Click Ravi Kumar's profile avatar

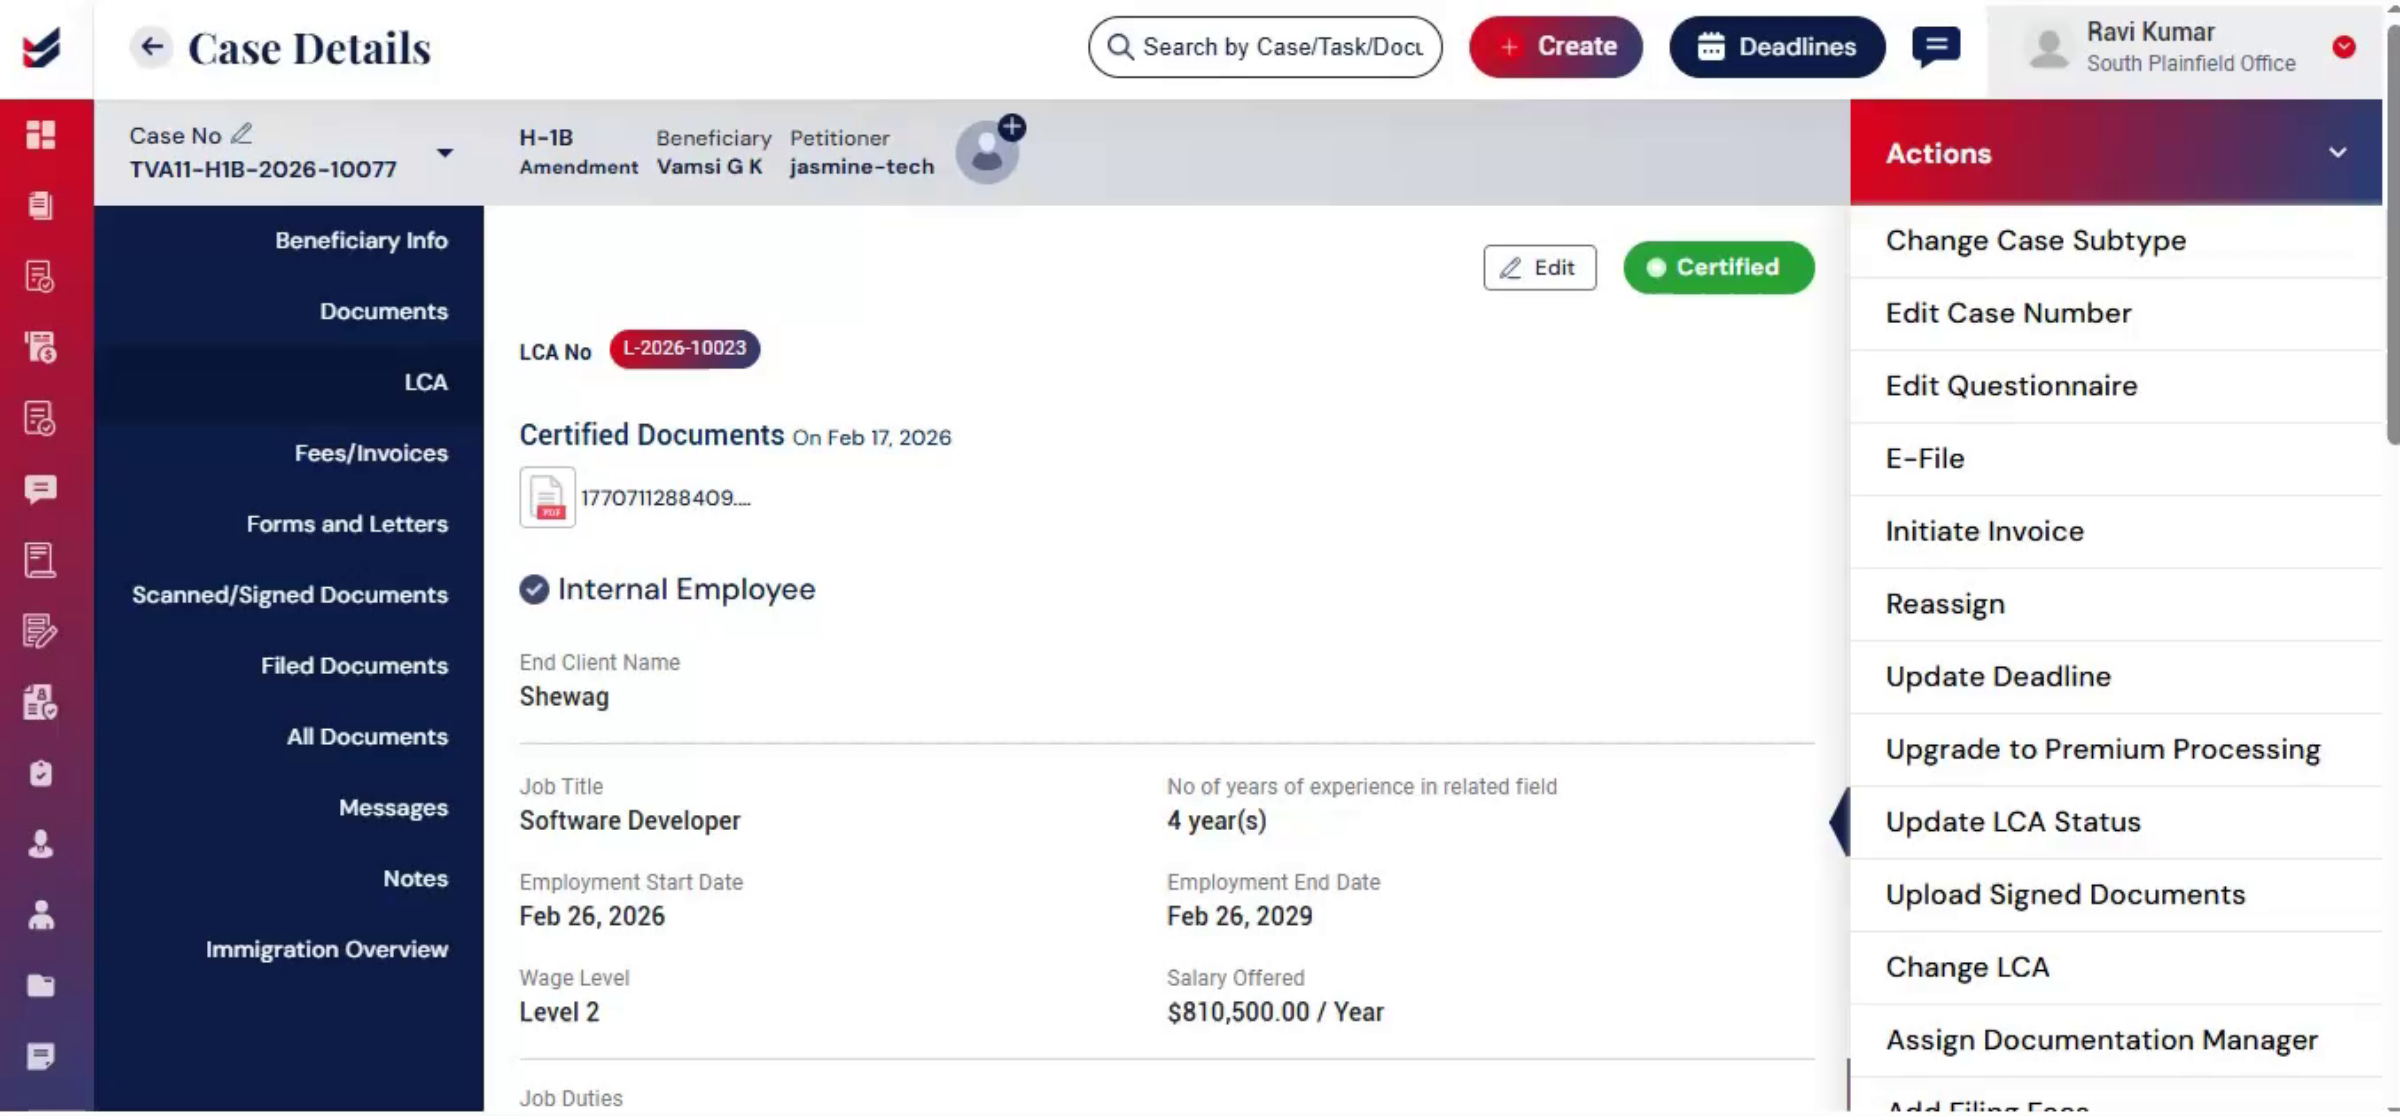2048,47
